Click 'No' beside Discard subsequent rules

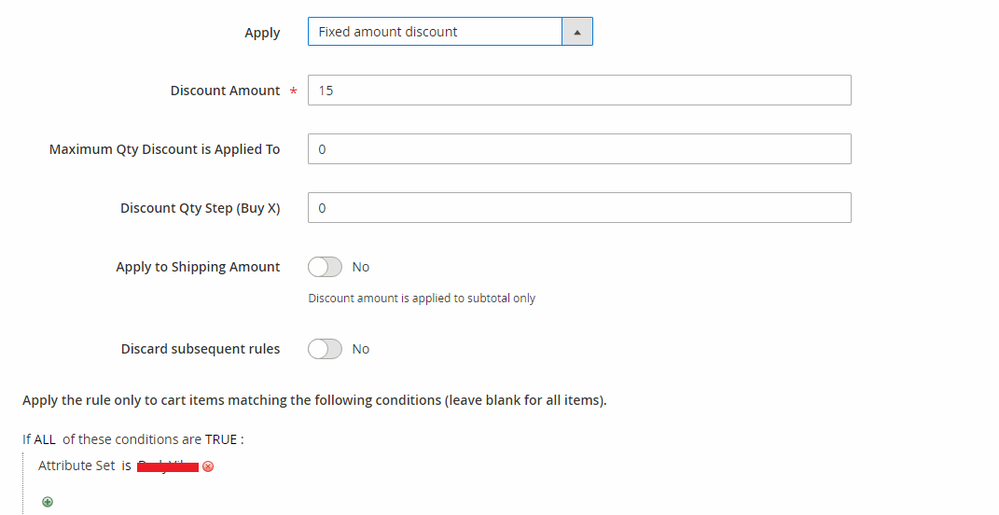[360, 349]
